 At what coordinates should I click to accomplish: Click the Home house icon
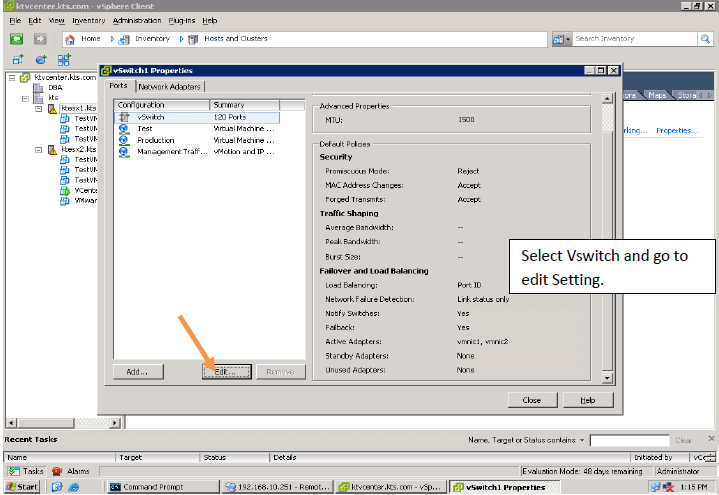70,40
